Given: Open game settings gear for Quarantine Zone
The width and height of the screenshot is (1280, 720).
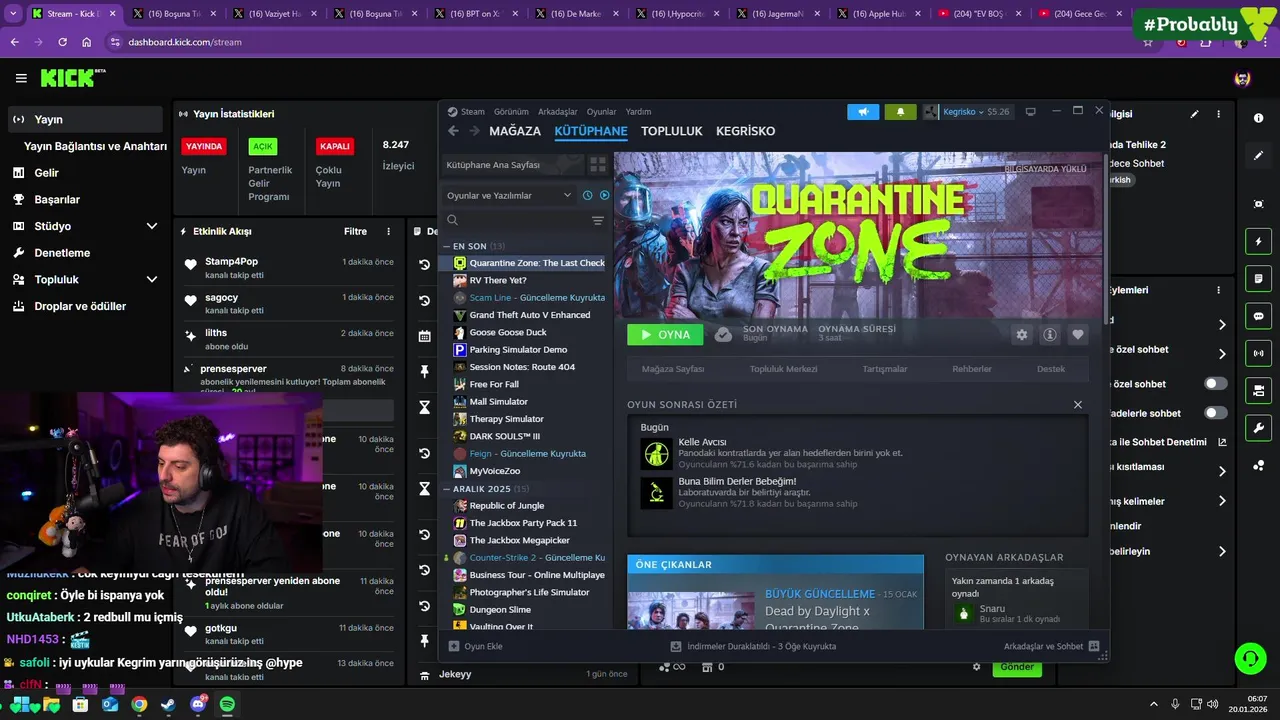Looking at the screenshot, I should 1022,335.
